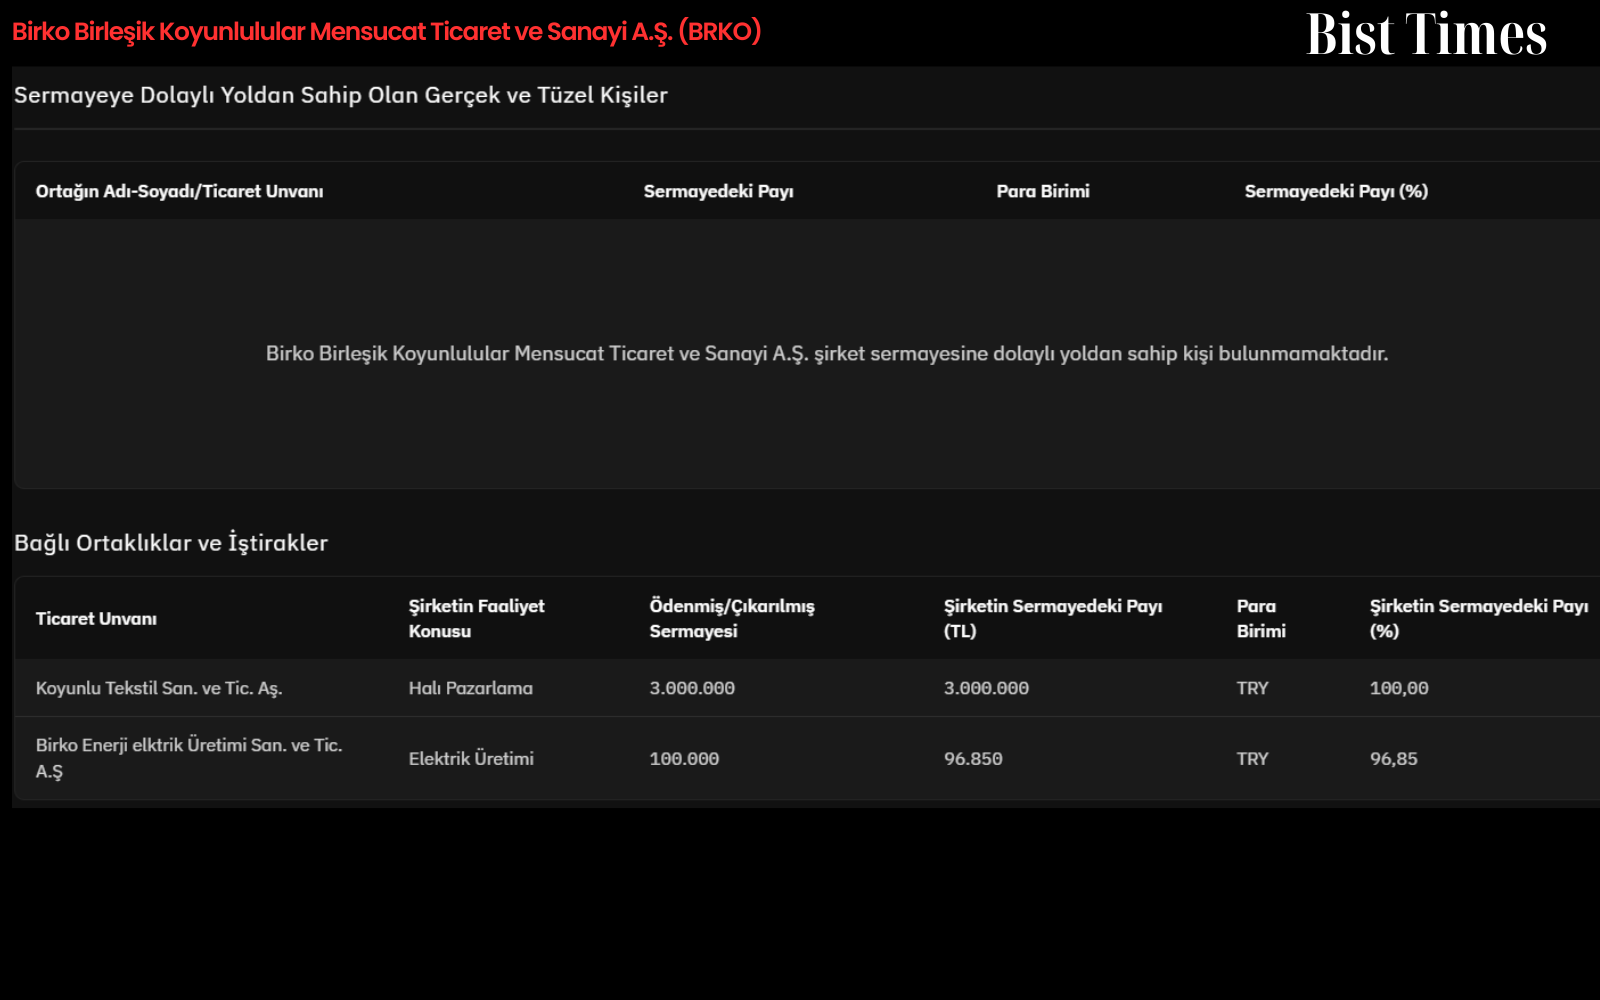Select Şirketin Sermayedeki Payı (TL) header
The width and height of the screenshot is (1600, 1000).
(x=1053, y=618)
